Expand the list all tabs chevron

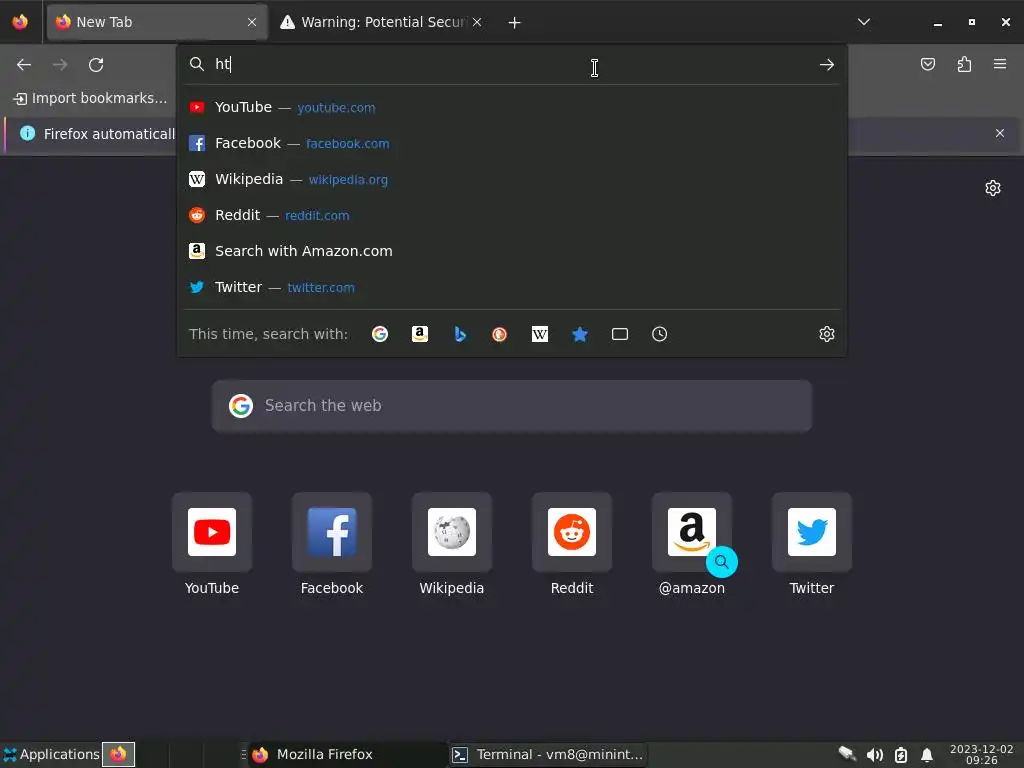[863, 22]
